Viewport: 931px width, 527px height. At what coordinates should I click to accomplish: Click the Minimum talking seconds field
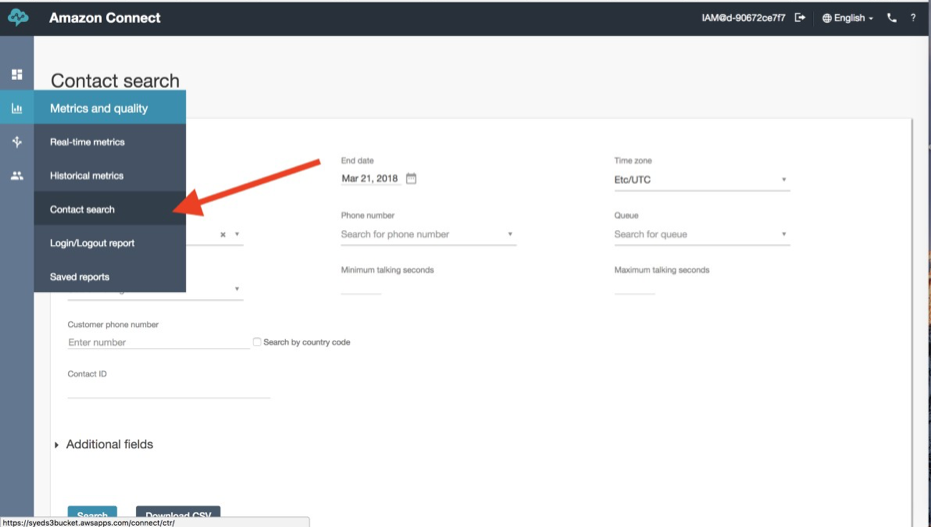pyautogui.click(x=361, y=286)
